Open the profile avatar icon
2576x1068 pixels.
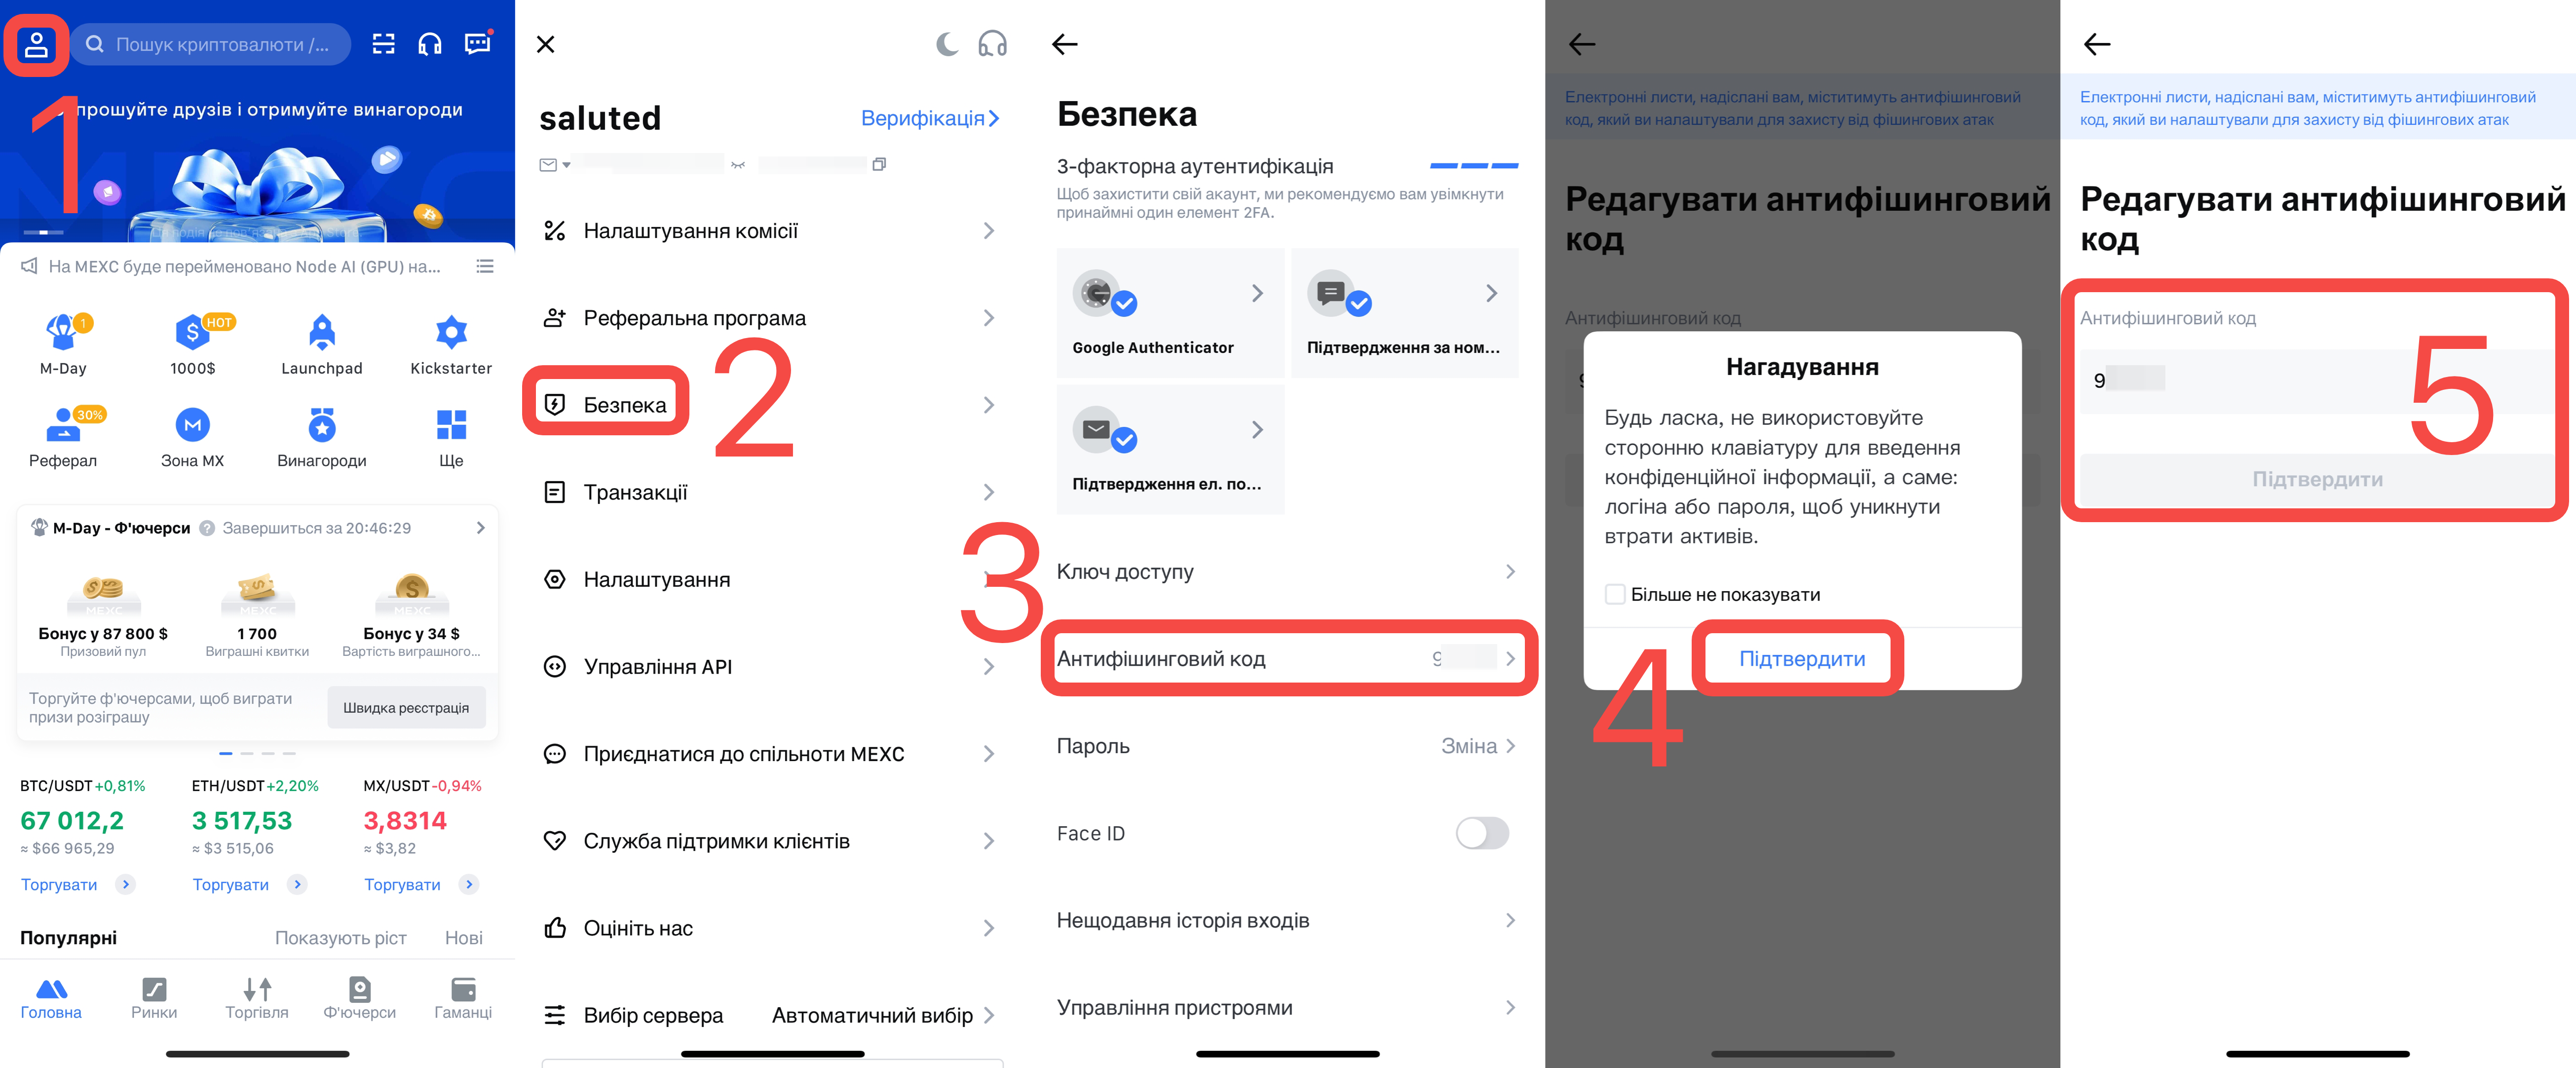click(37, 44)
